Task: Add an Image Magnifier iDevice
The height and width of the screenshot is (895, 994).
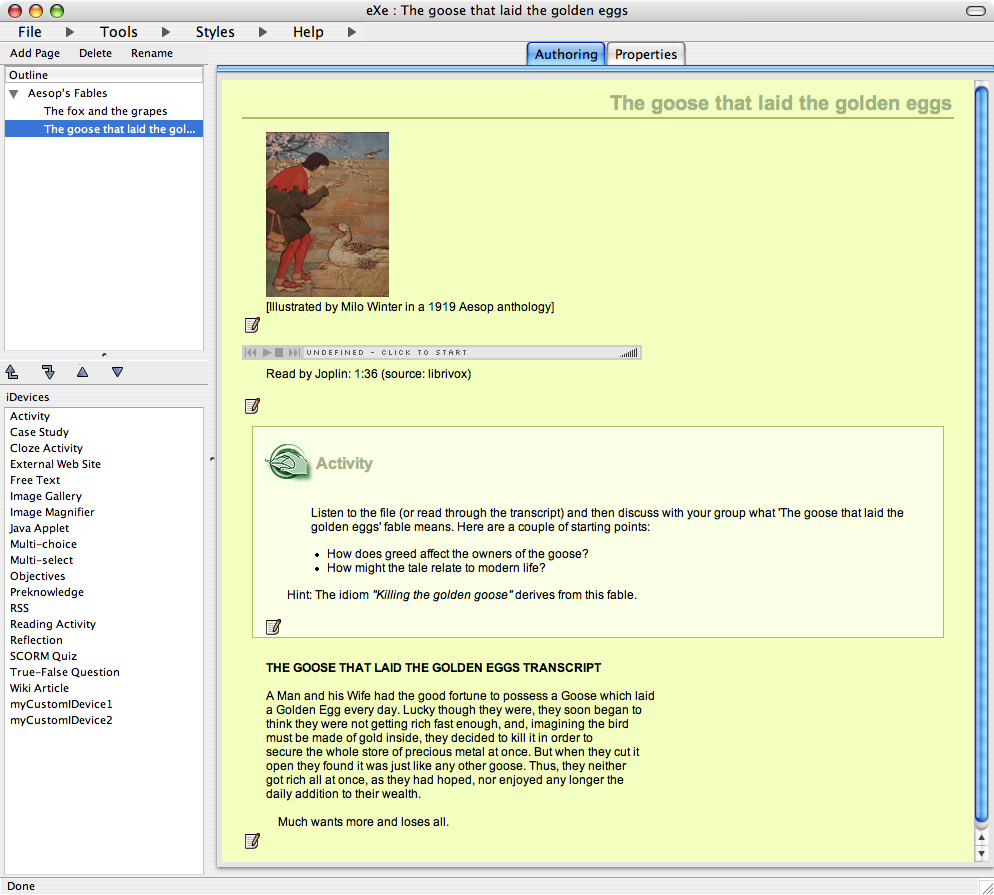Action: pos(52,512)
